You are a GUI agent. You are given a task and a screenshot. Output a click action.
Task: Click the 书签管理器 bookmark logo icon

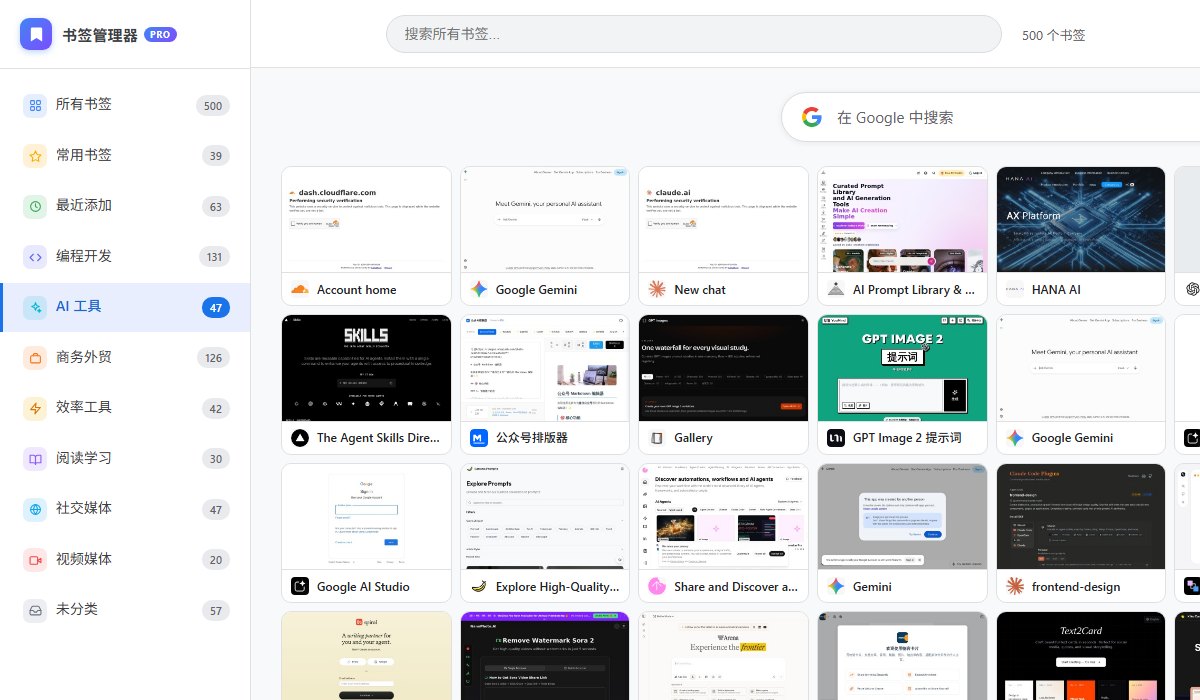[36, 34]
